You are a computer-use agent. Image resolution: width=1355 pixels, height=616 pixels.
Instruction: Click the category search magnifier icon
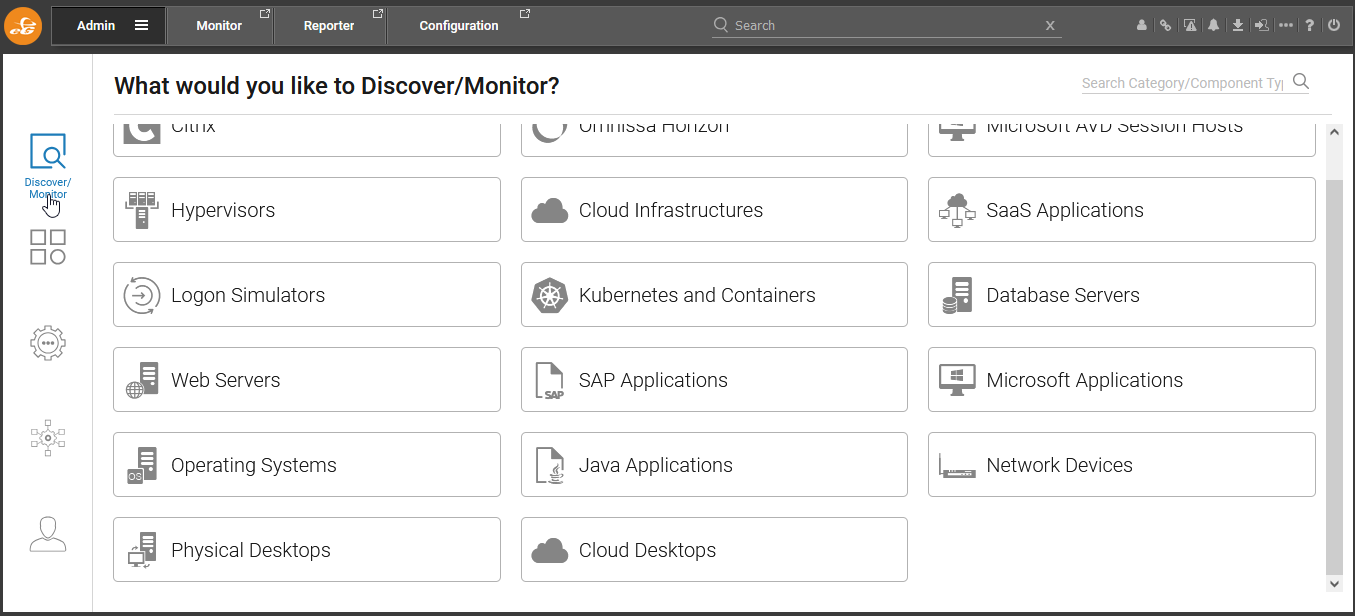pyautogui.click(x=1301, y=82)
